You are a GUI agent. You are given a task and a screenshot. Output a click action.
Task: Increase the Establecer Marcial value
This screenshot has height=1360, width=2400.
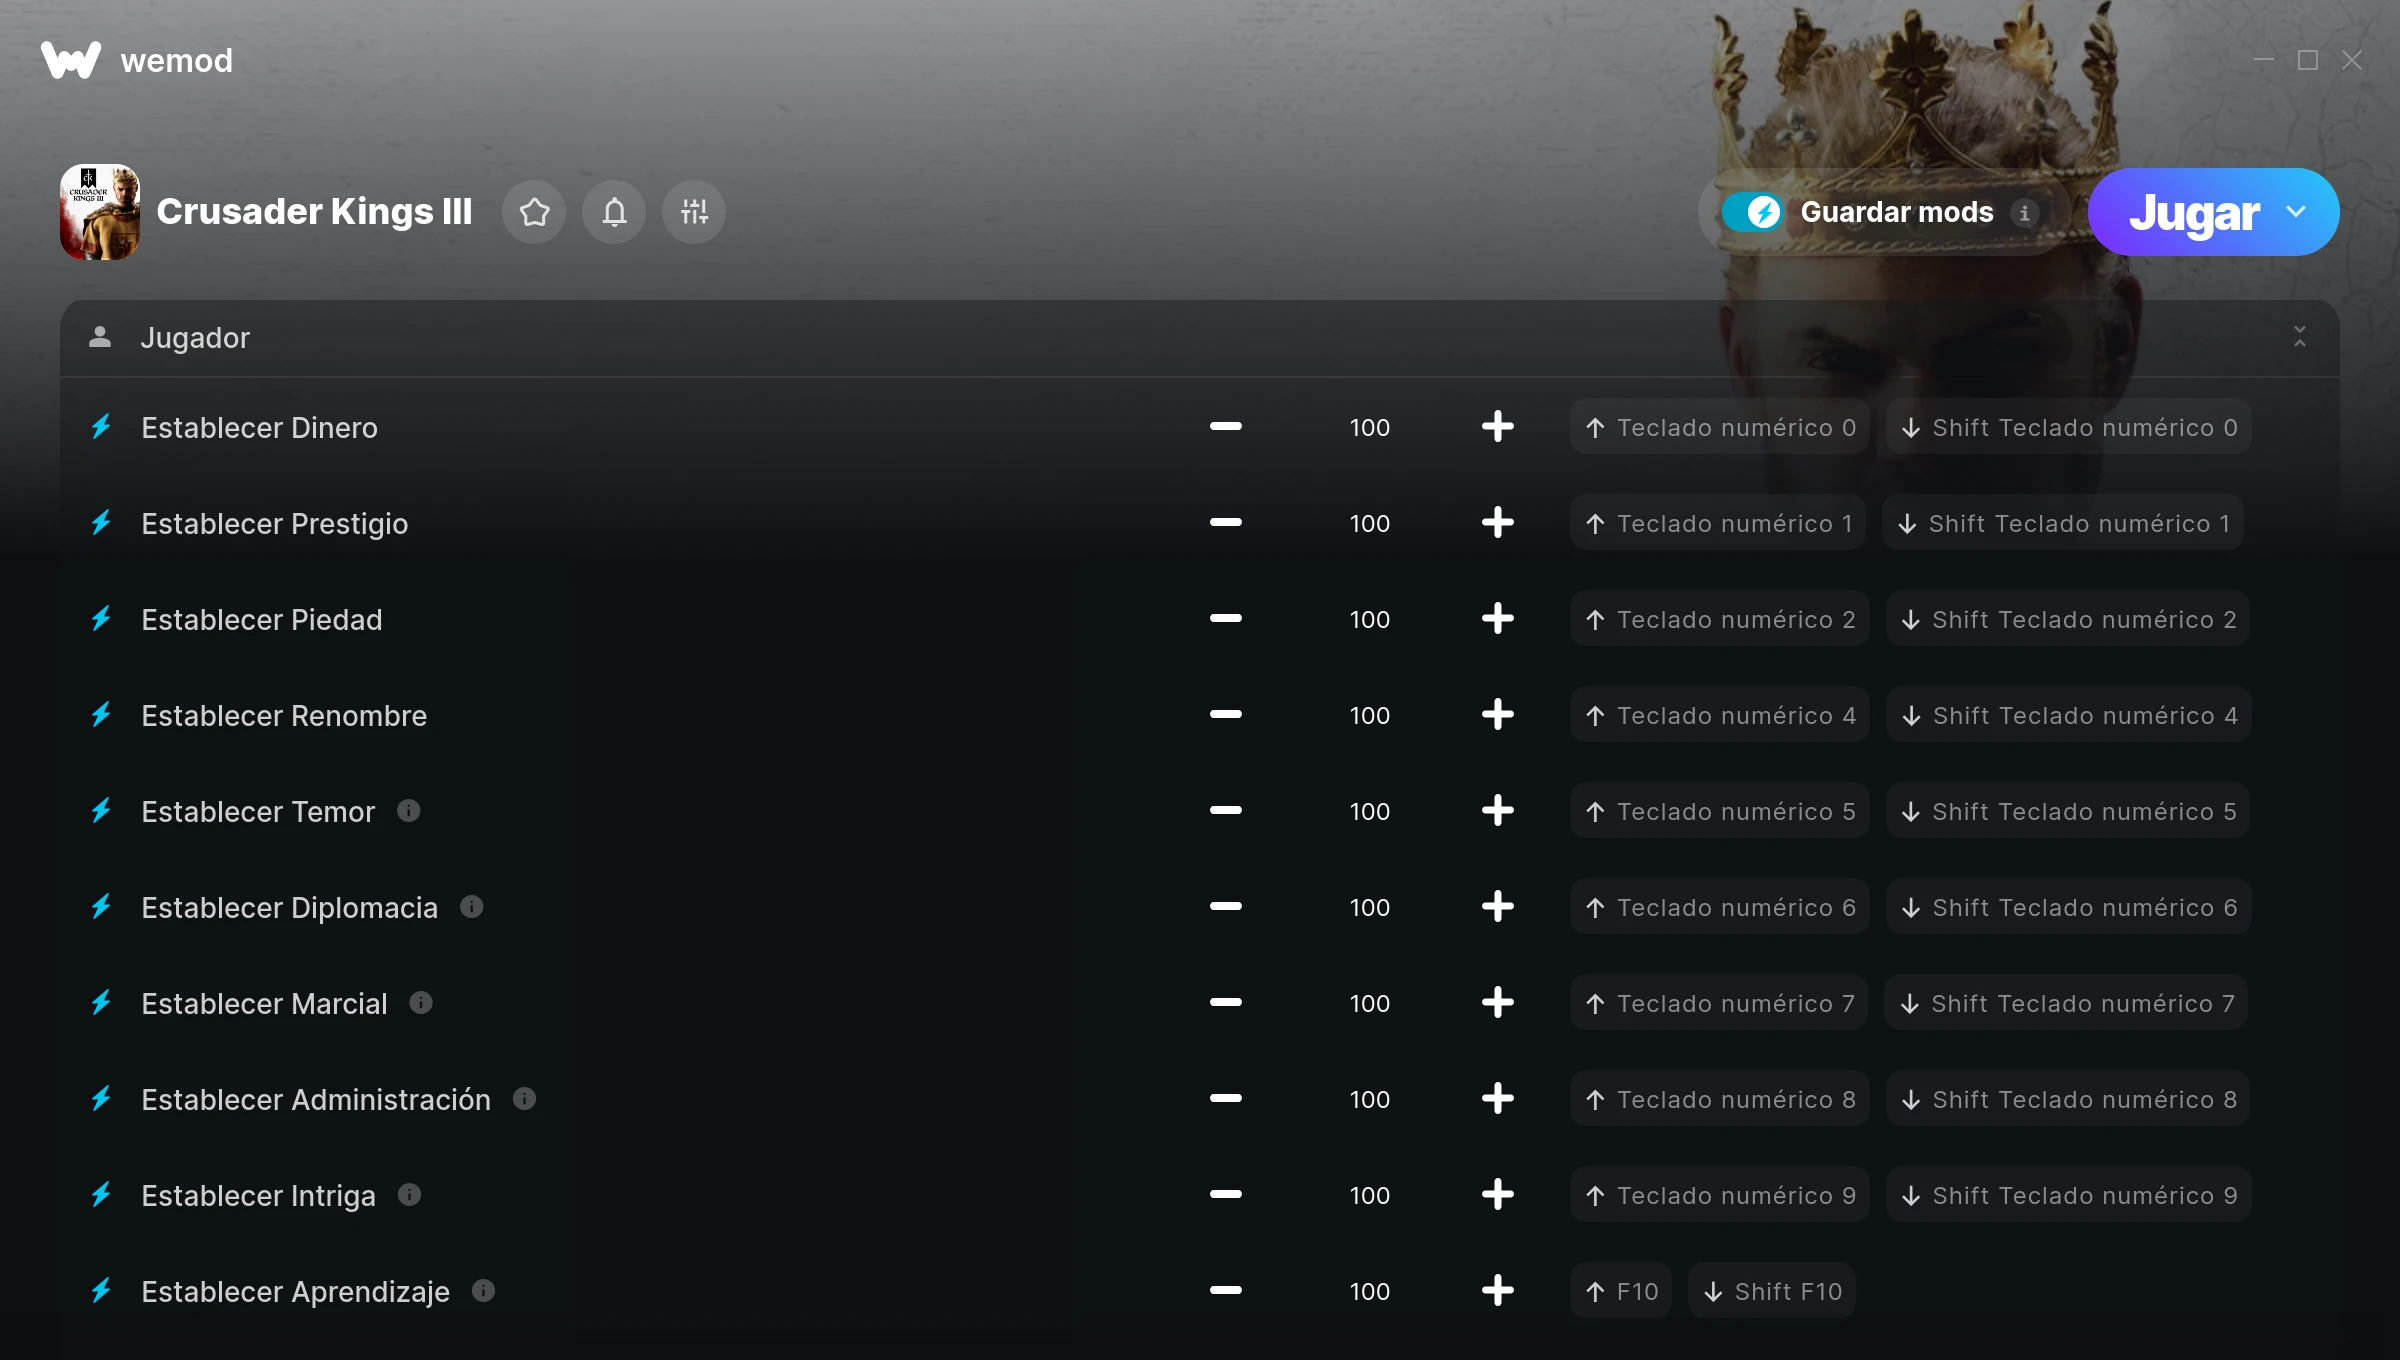pyautogui.click(x=1497, y=1003)
